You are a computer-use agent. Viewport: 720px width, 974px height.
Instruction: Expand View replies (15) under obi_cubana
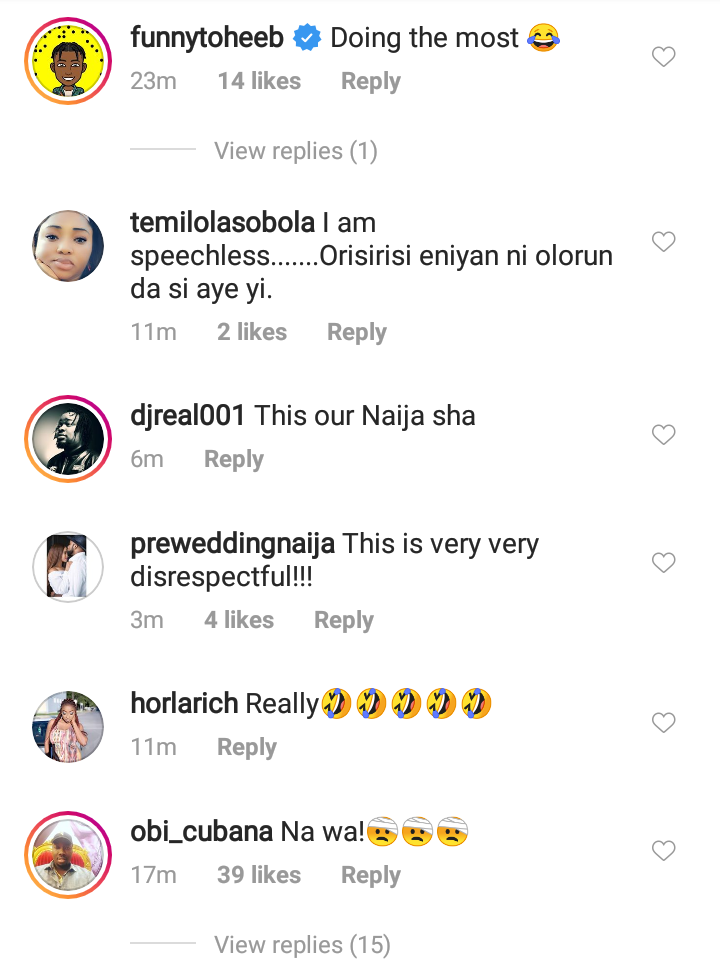pyautogui.click(x=301, y=944)
